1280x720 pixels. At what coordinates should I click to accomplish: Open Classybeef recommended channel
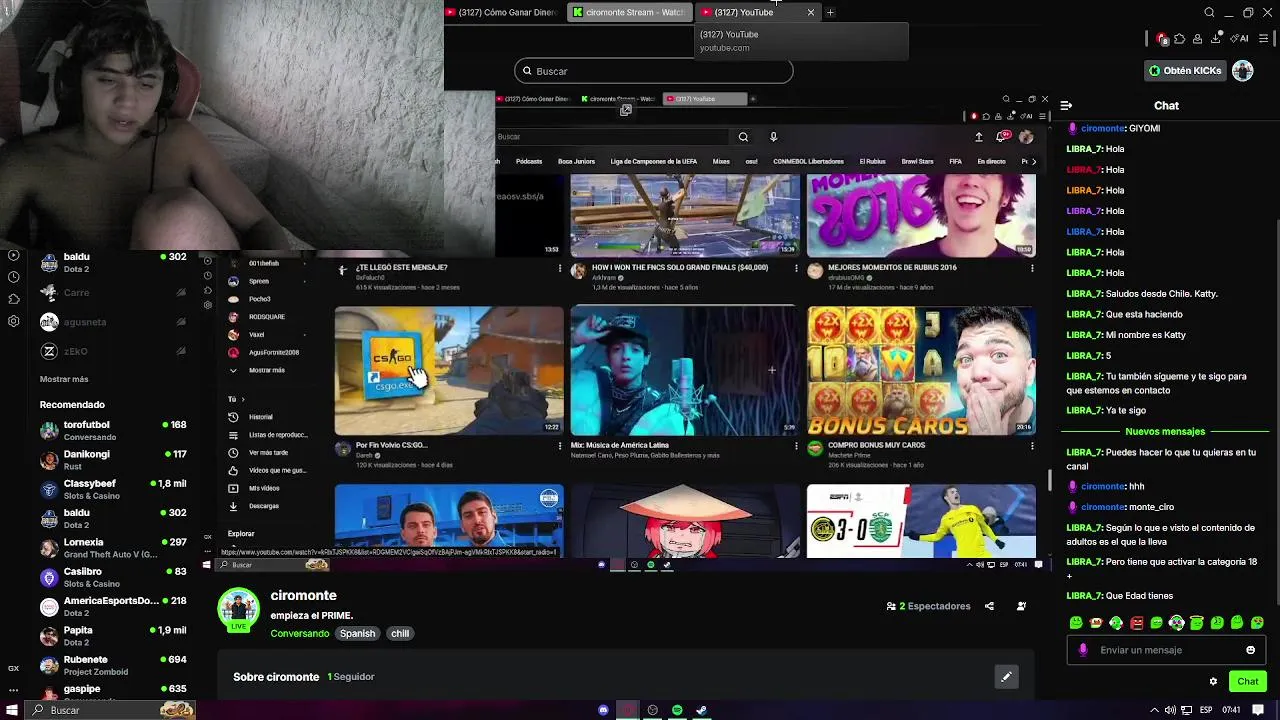click(113, 489)
